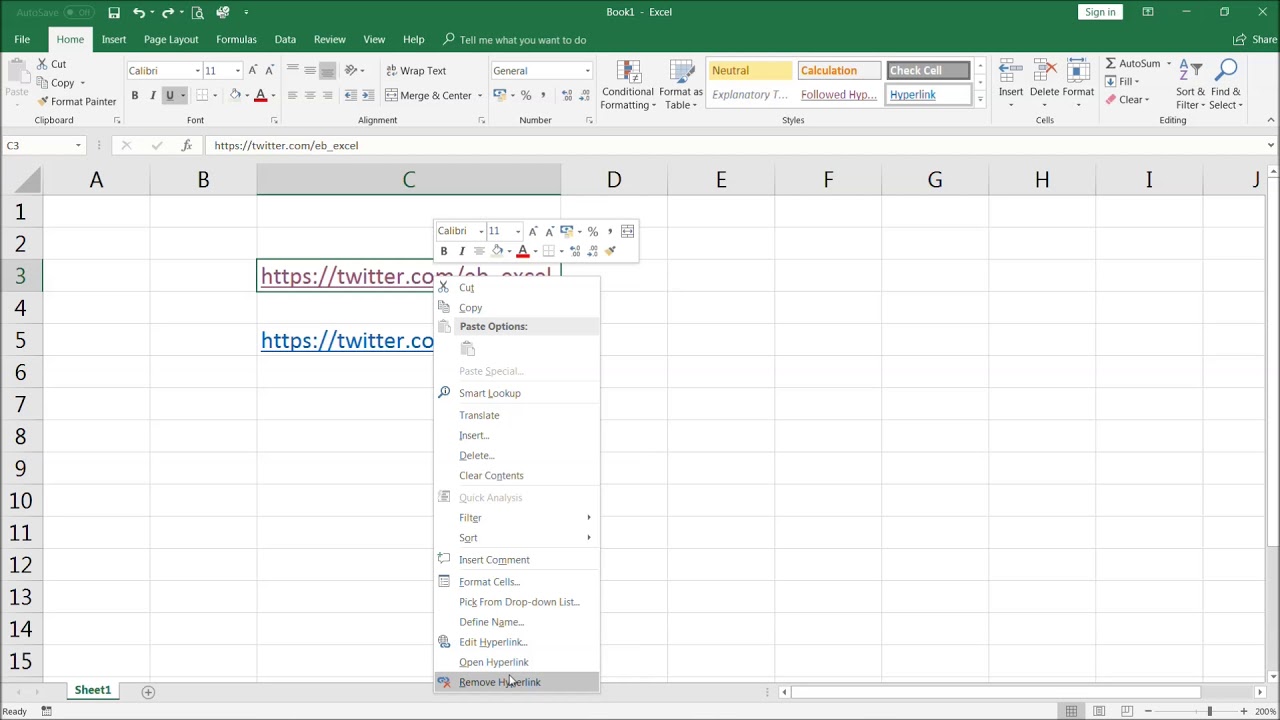Click the Insert Function fx icon
This screenshot has width=1280, height=720.
click(187, 145)
